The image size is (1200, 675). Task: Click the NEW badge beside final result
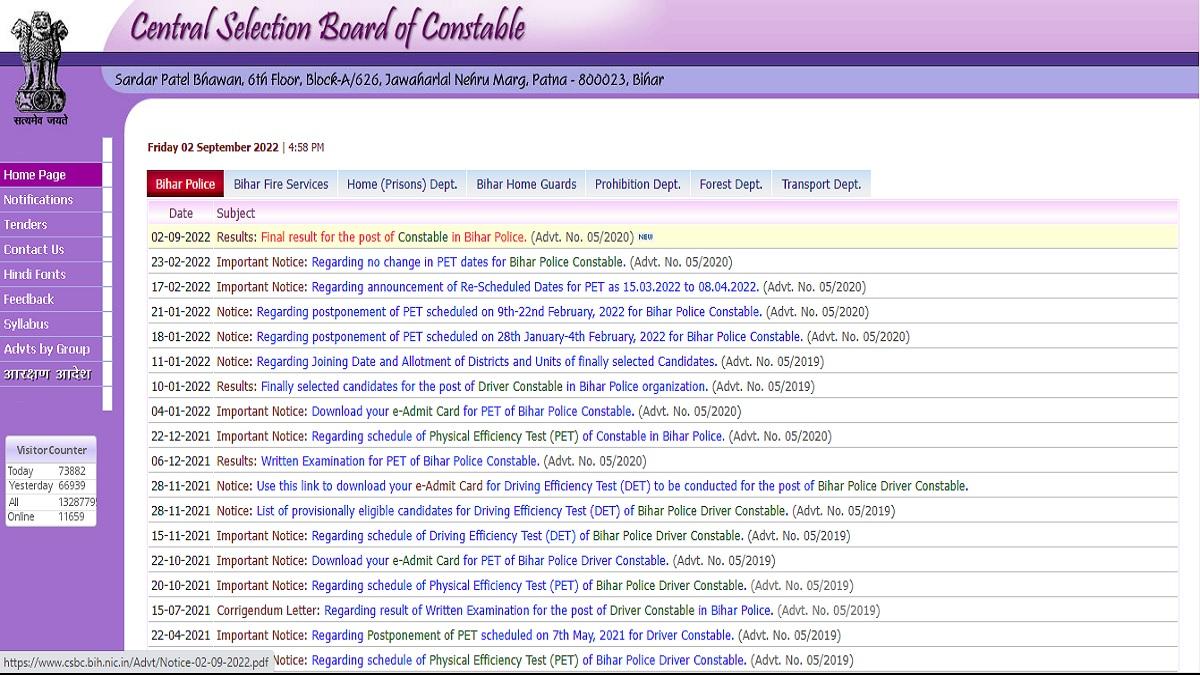(646, 237)
